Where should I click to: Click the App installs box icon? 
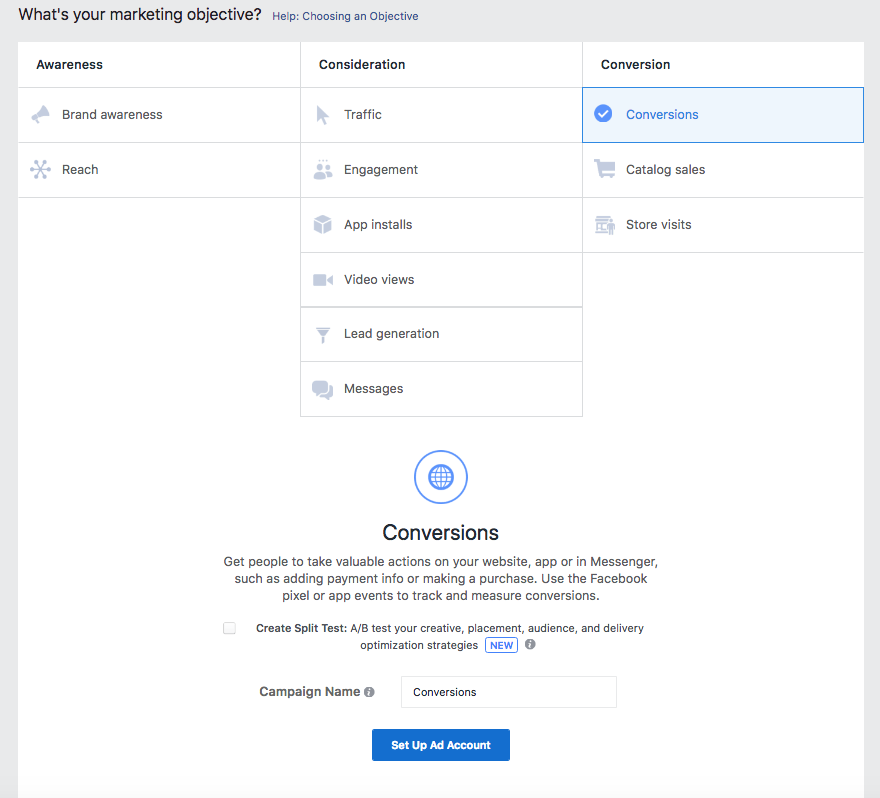[x=323, y=224]
